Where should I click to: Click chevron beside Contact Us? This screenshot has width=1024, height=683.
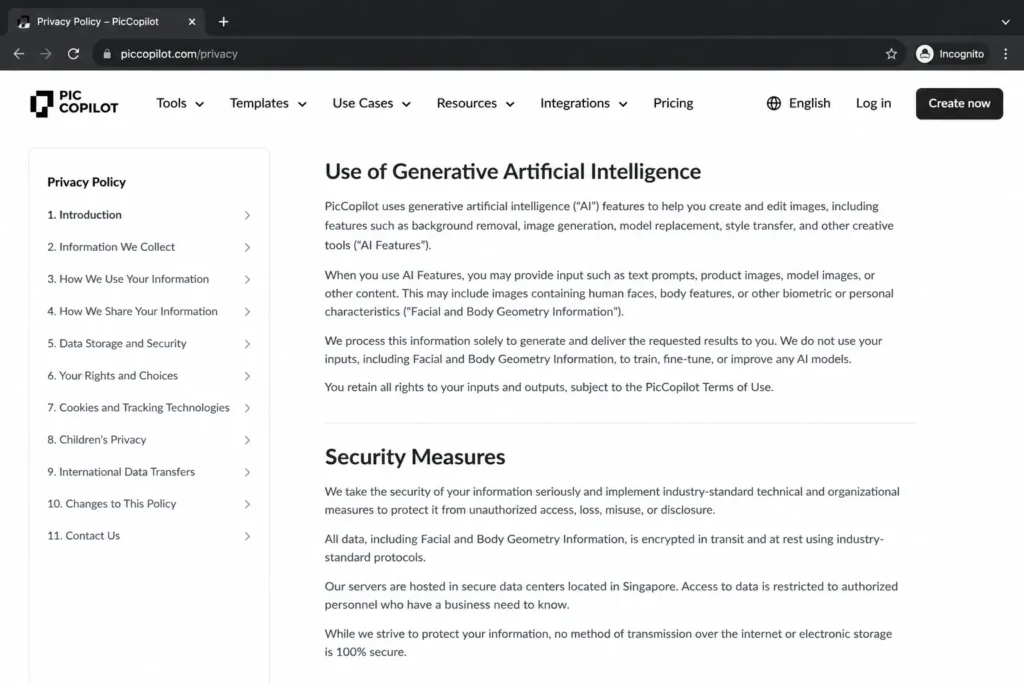(x=247, y=536)
